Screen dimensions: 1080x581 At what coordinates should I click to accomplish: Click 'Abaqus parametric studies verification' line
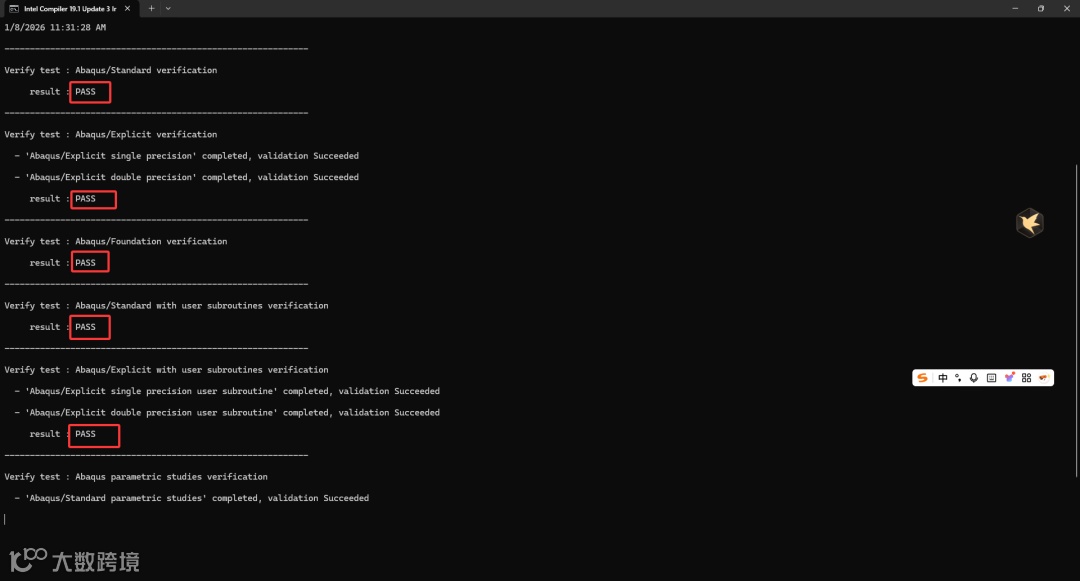136,476
